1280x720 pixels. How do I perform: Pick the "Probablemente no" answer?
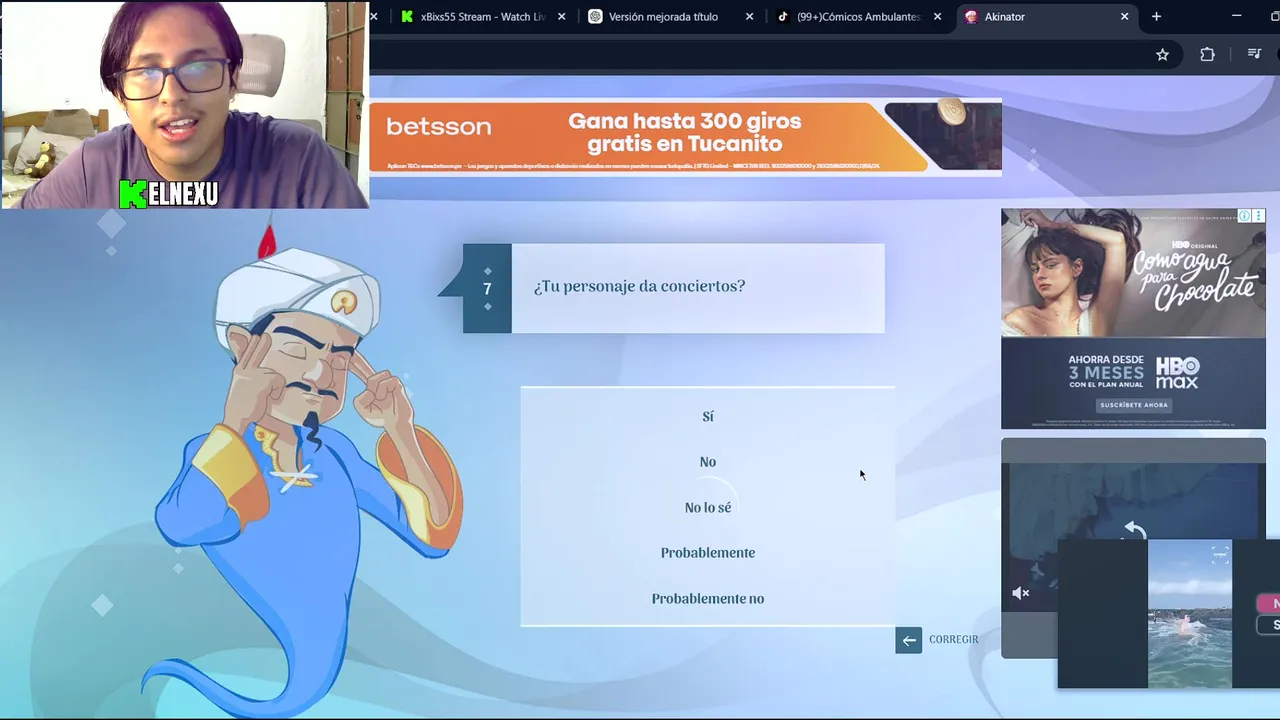pyautogui.click(x=707, y=599)
